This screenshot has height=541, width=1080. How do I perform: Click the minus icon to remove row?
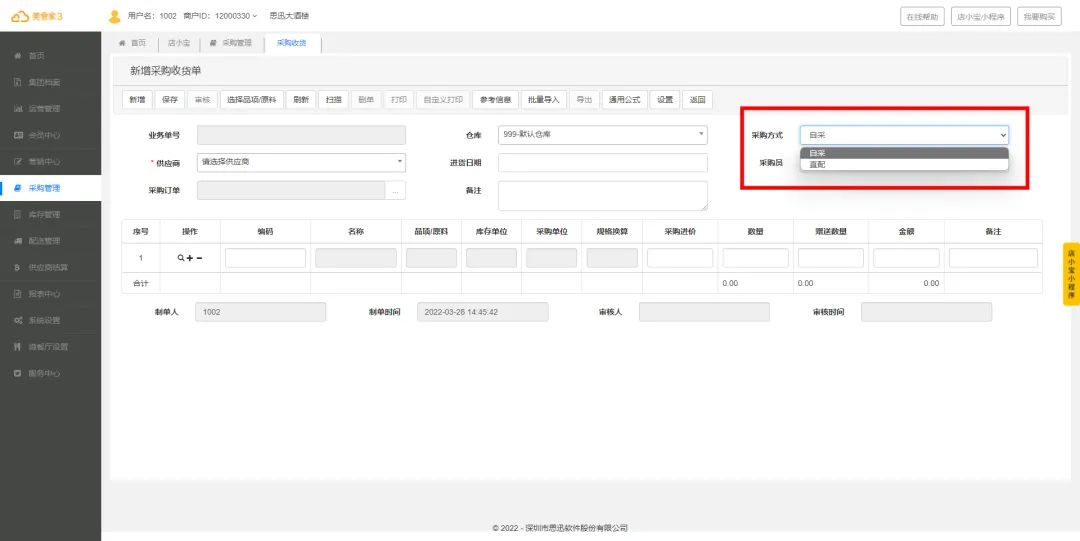point(199,258)
